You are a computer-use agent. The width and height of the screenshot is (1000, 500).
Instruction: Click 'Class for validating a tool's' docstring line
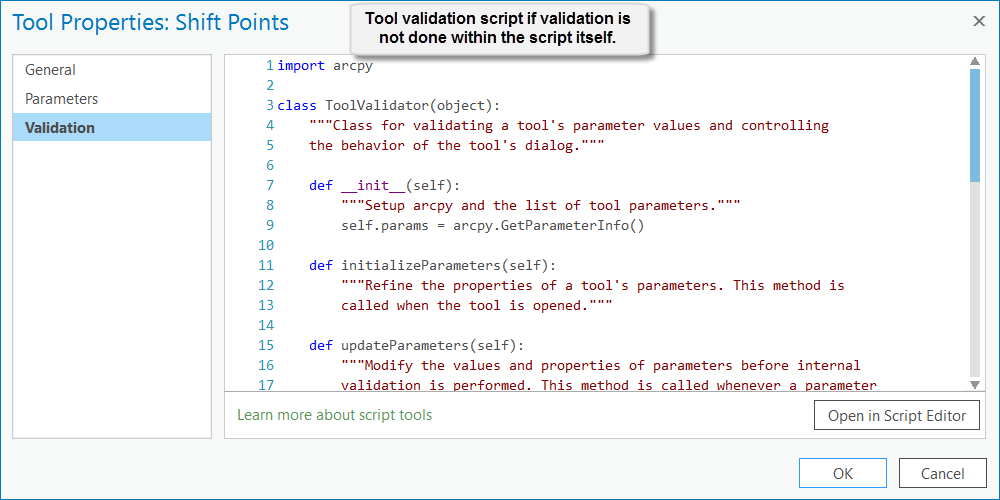pos(569,126)
